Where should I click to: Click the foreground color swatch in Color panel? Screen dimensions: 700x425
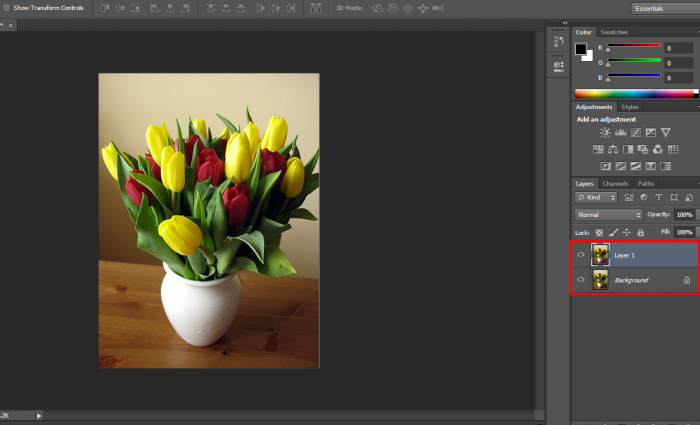pyautogui.click(x=581, y=48)
